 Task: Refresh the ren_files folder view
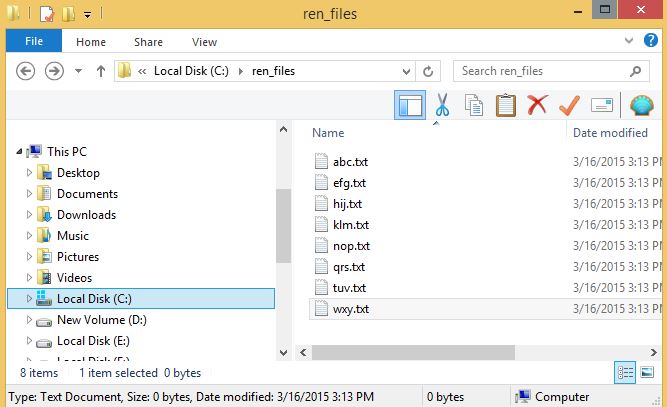(428, 71)
